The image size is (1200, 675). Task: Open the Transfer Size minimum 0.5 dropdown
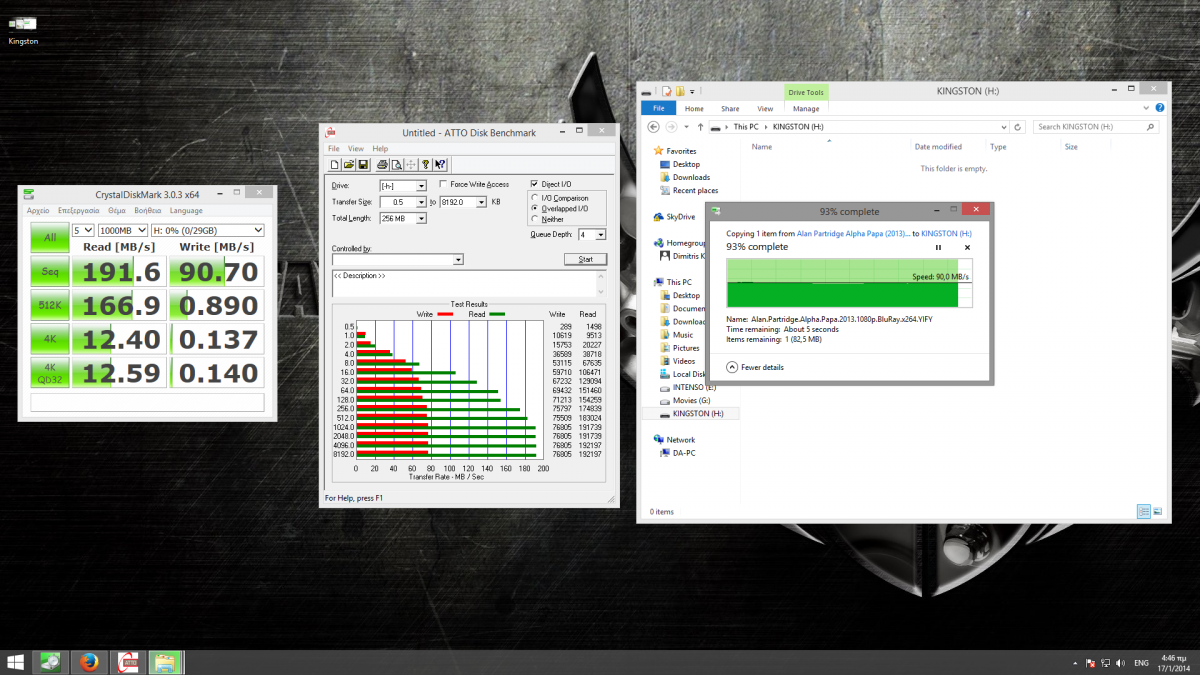(421, 202)
